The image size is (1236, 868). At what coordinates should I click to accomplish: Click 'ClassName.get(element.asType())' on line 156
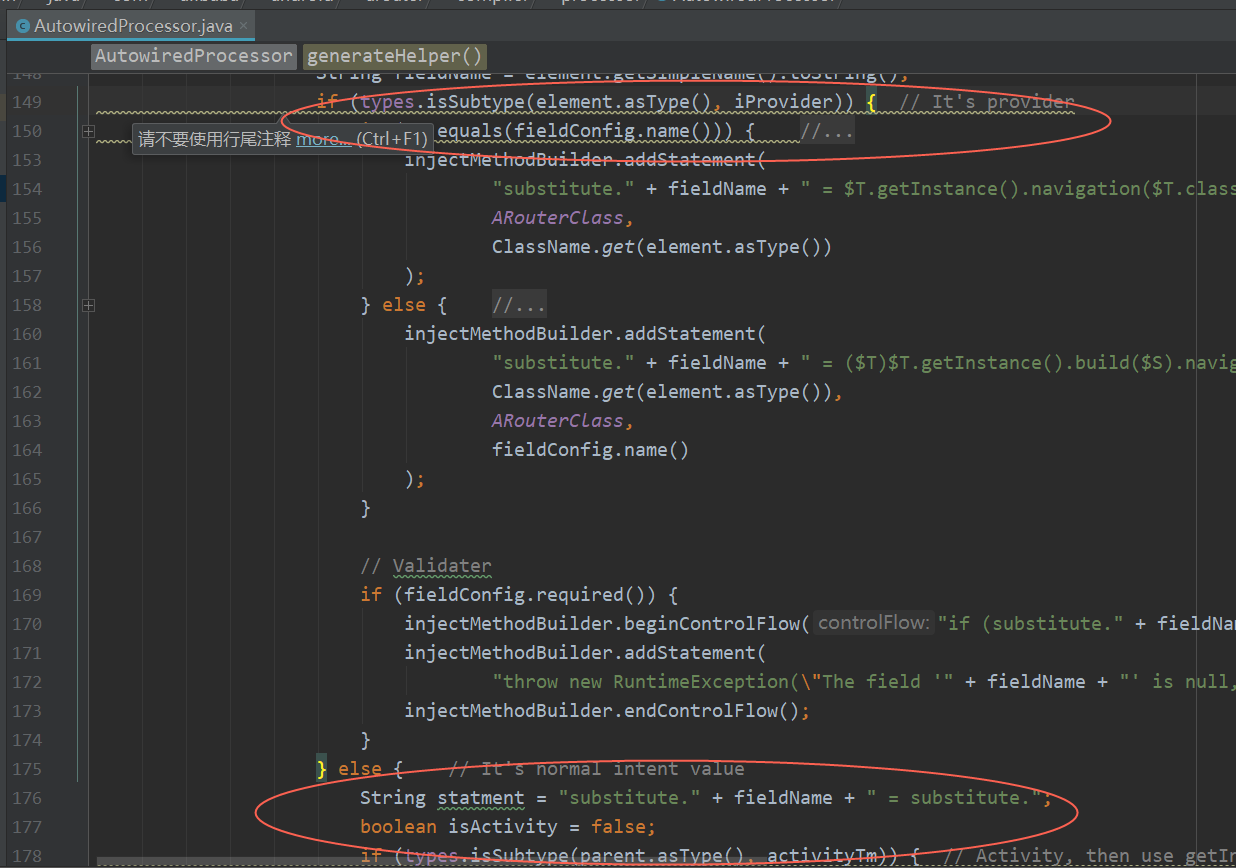(x=662, y=247)
